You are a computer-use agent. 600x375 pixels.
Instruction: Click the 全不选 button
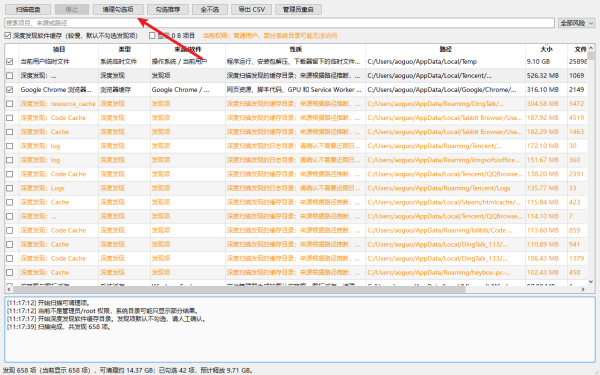pos(210,9)
